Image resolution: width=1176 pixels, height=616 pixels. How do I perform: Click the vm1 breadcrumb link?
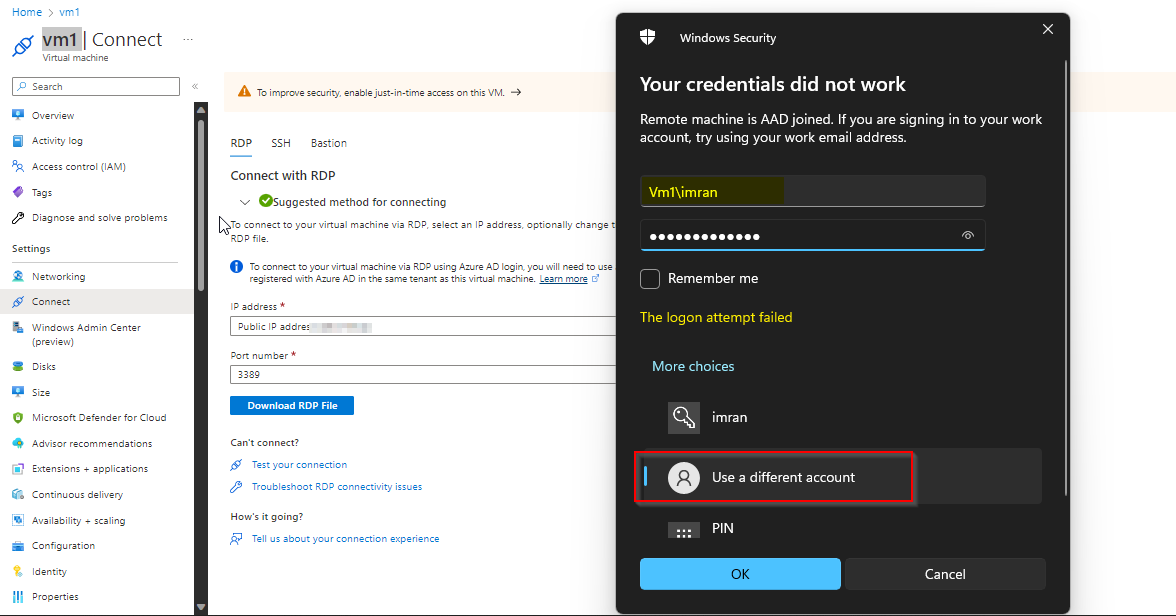point(70,12)
